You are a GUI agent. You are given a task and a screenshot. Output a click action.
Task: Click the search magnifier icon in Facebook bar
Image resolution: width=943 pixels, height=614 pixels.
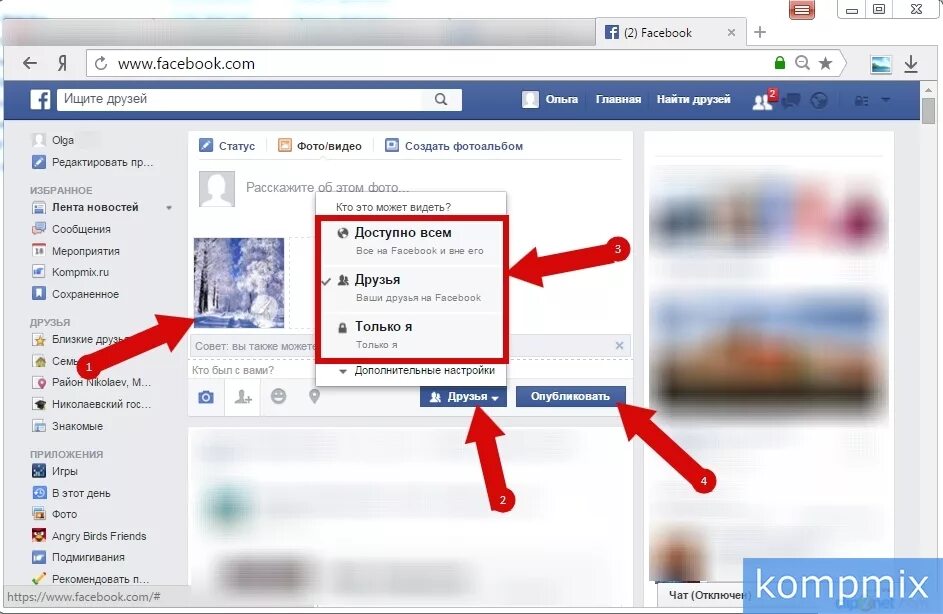coord(441,99)
